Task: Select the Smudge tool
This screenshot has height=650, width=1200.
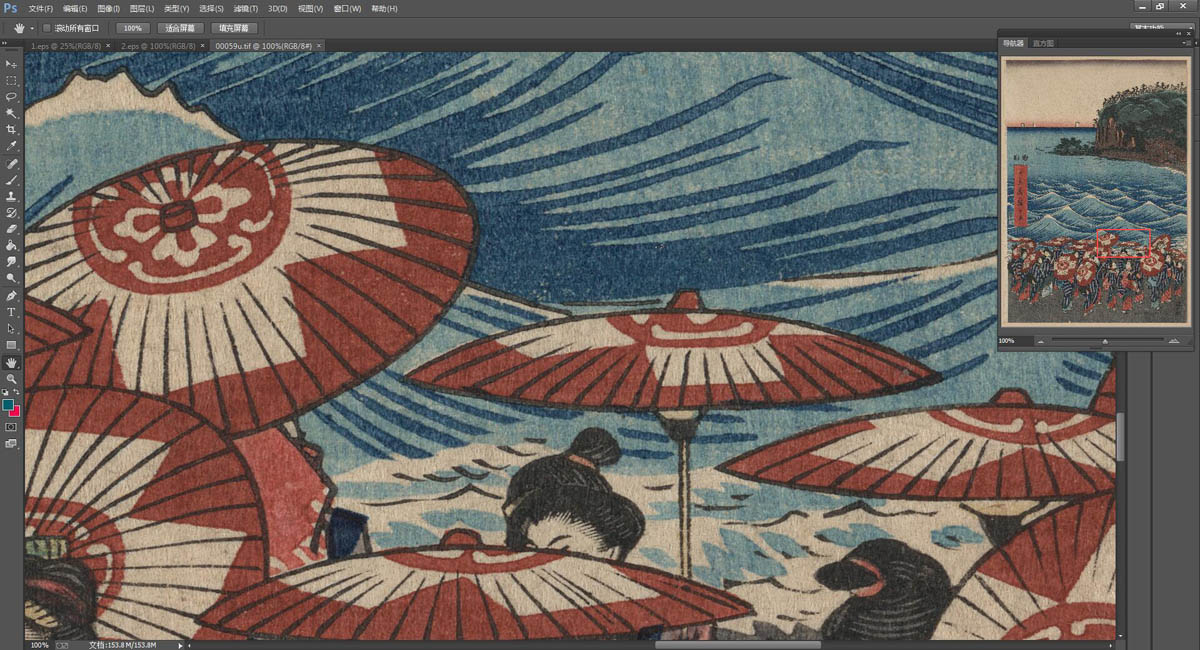Action: 11,261
